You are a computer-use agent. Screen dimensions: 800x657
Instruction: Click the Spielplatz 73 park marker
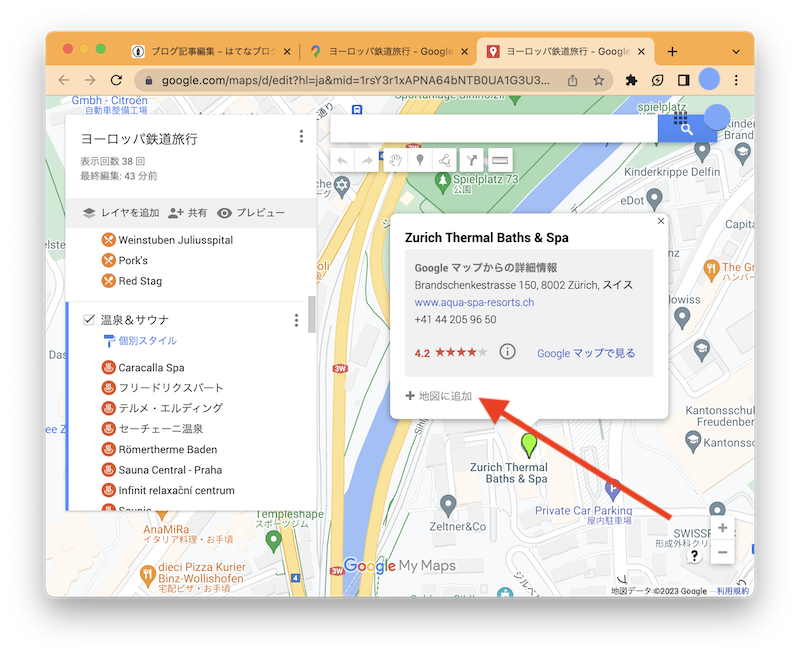click(442, 181)
